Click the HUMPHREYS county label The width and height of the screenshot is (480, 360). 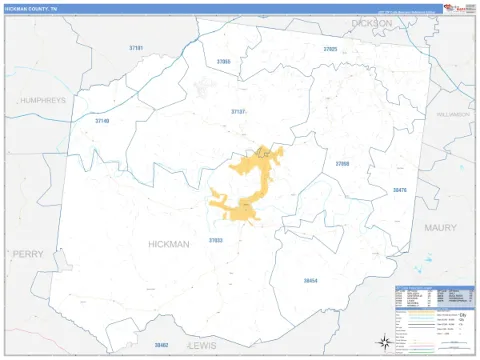43,100
